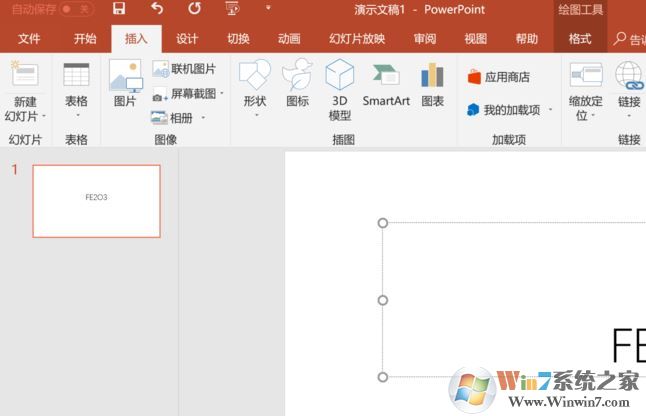Open 应用商店 (Store) add-ins
The width and height of the screenshot is (646, 416).
coord(499,77)
